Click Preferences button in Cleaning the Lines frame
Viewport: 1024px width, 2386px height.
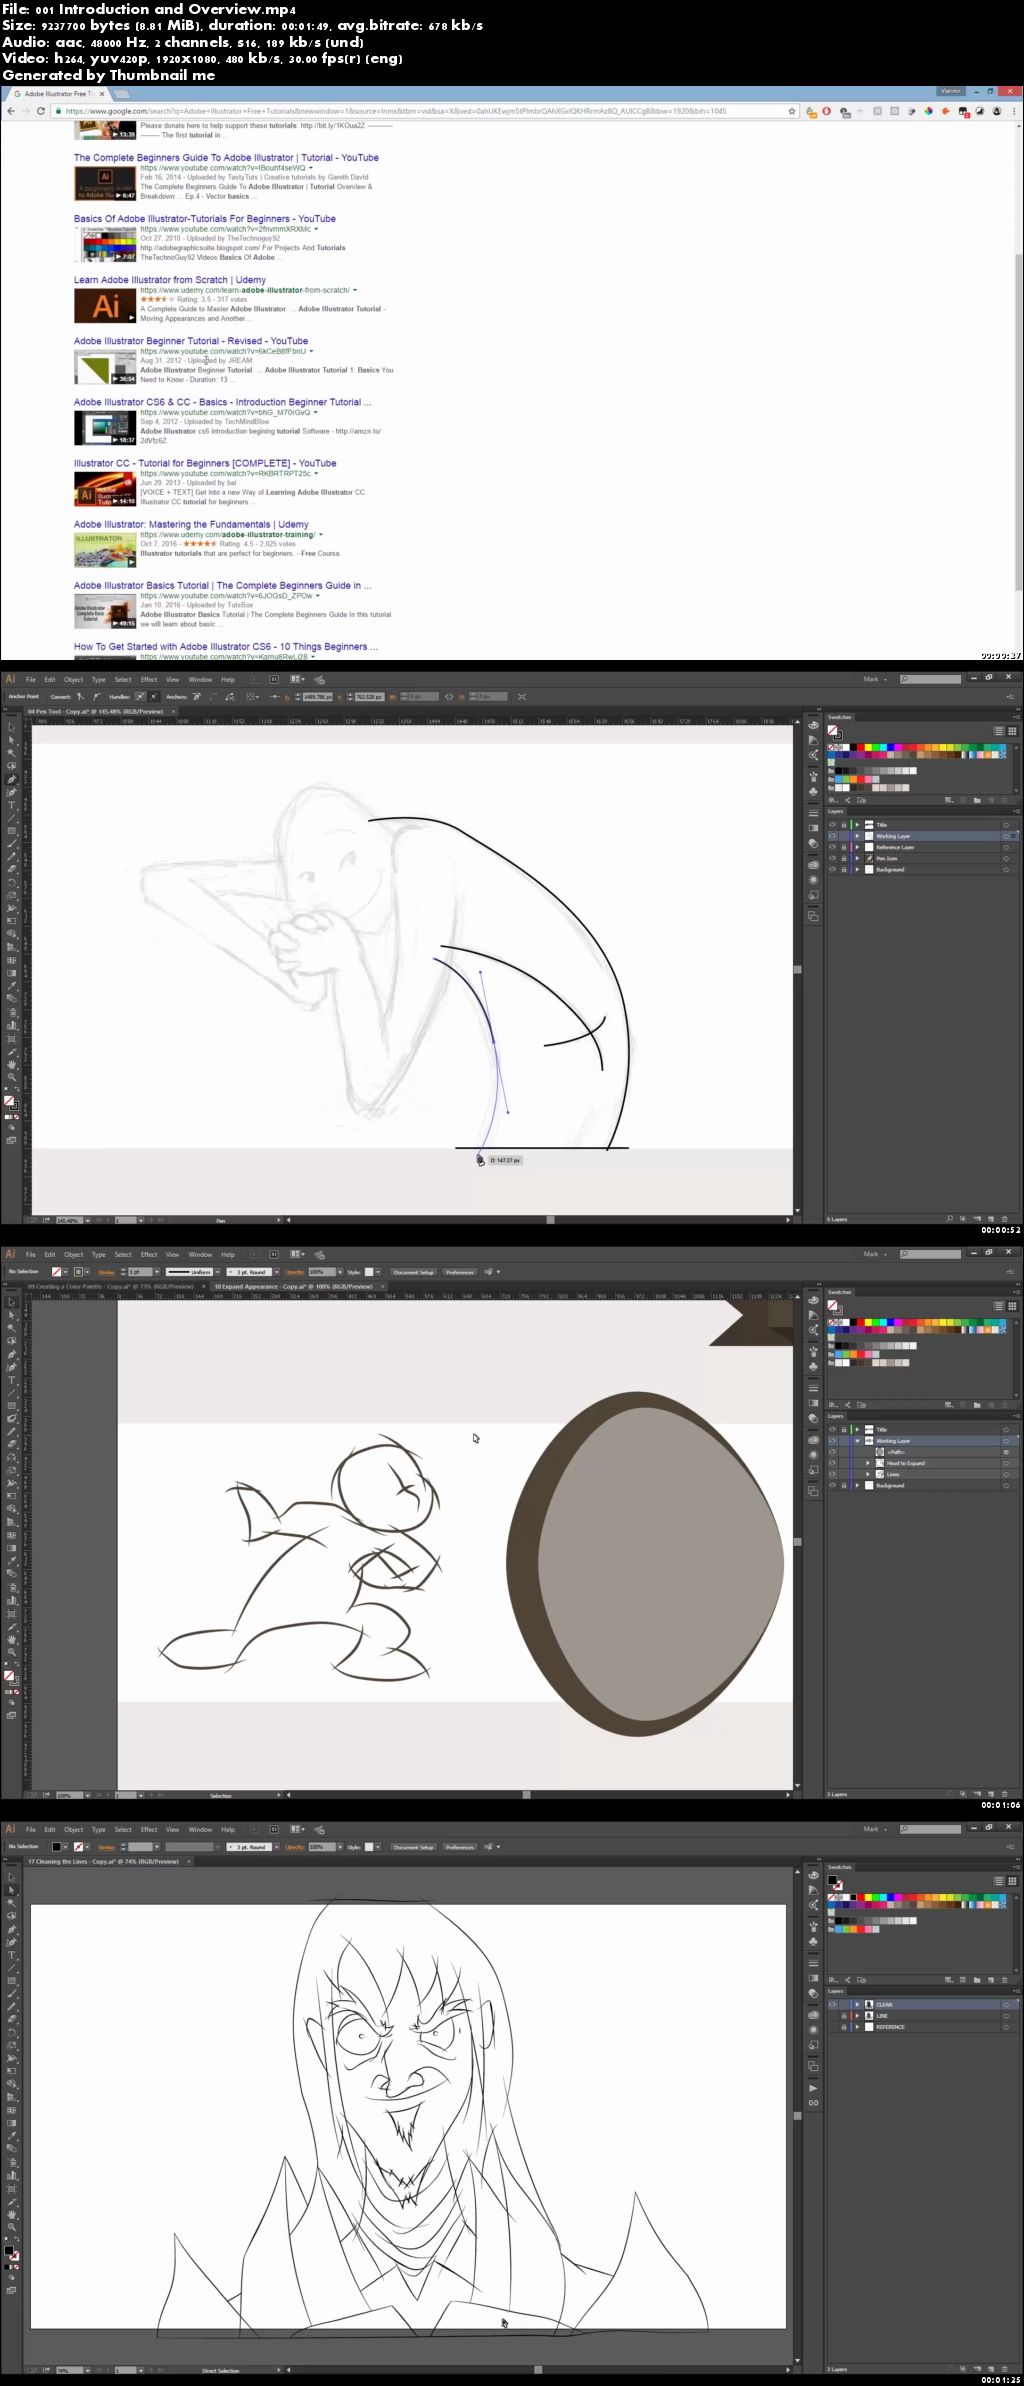[460, 1847]
